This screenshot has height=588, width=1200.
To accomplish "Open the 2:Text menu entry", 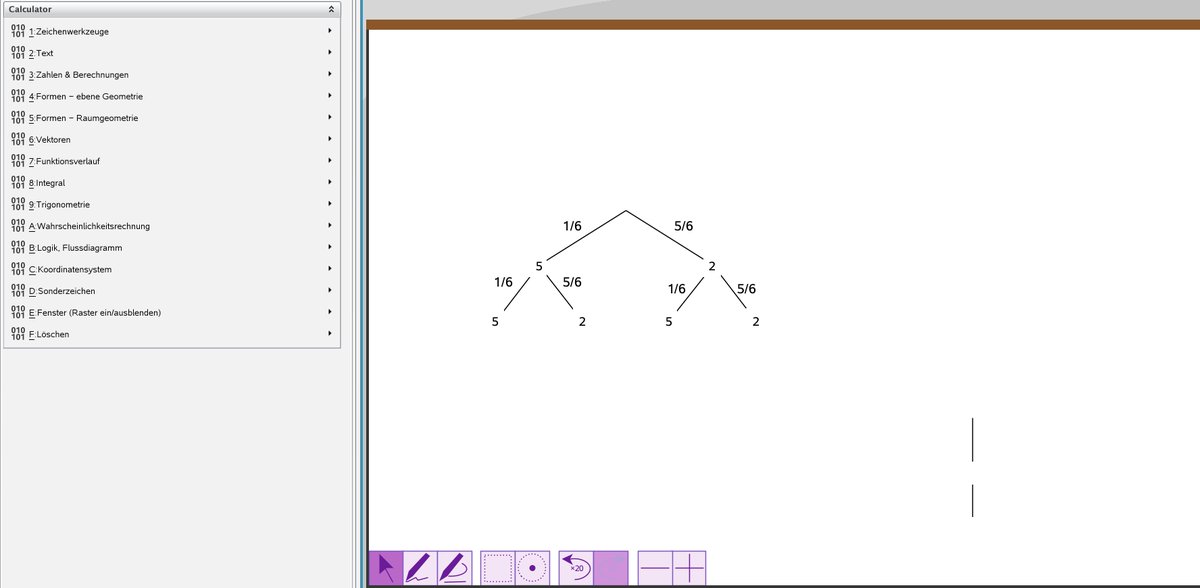I will pos(172,53).
